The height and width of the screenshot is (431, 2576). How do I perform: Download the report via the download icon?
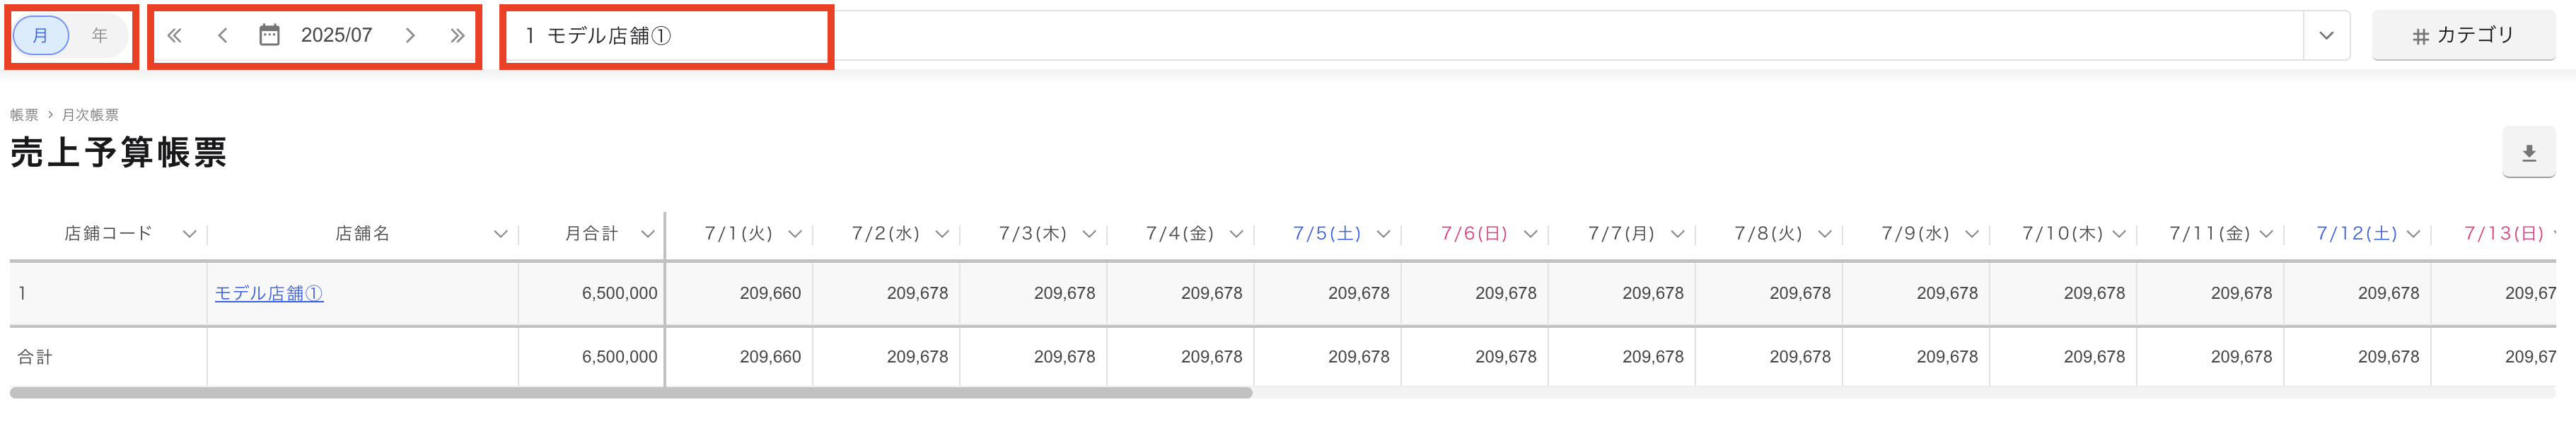coord(2528,153)
